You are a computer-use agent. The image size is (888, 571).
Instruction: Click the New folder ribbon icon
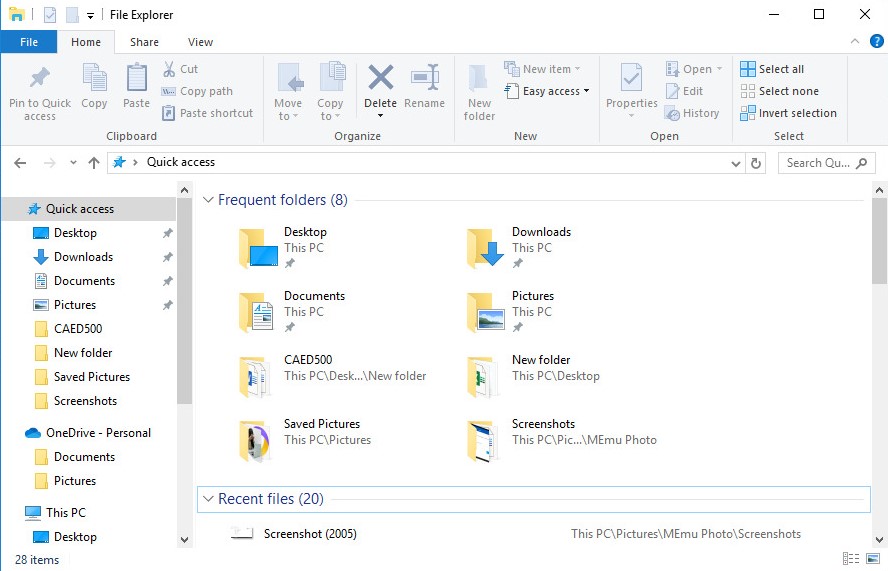[479, 79]
